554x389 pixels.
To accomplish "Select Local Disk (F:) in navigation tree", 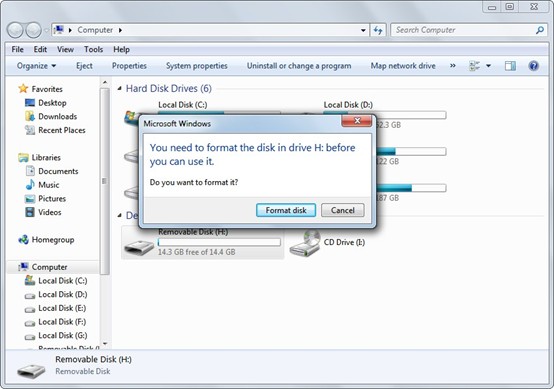I will point(62,322).
